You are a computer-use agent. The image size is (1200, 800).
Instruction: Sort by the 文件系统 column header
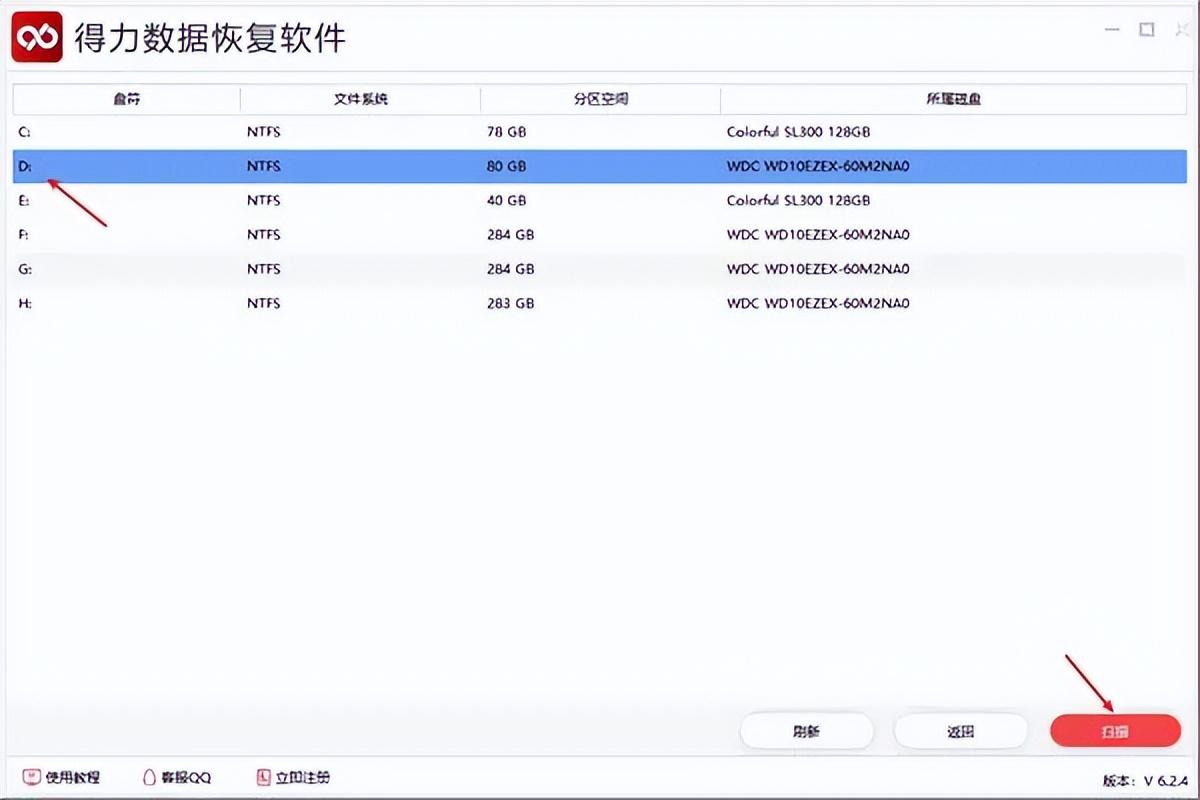[360, 99]
